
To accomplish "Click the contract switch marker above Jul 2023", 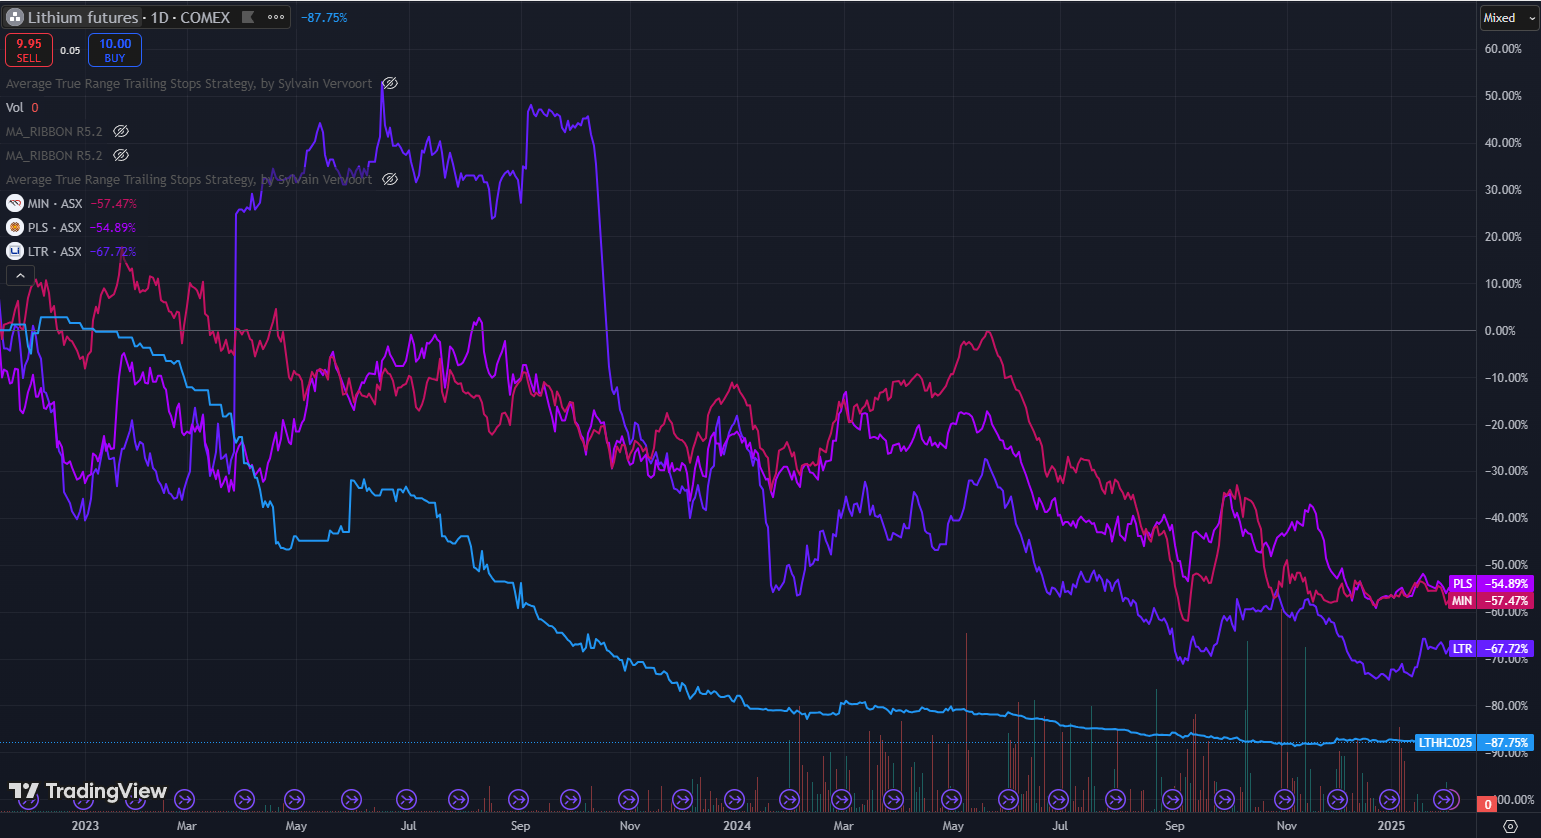I will (x=407, y=799).
